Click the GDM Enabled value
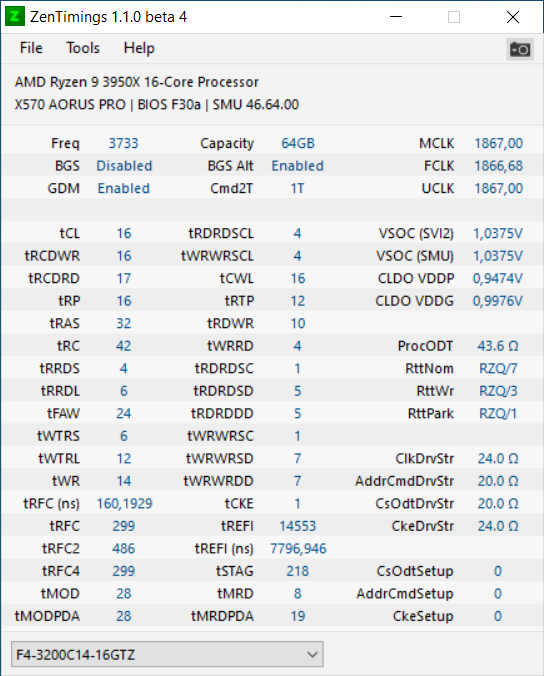This screenshot has width=544, height=676. coord(124,188)
